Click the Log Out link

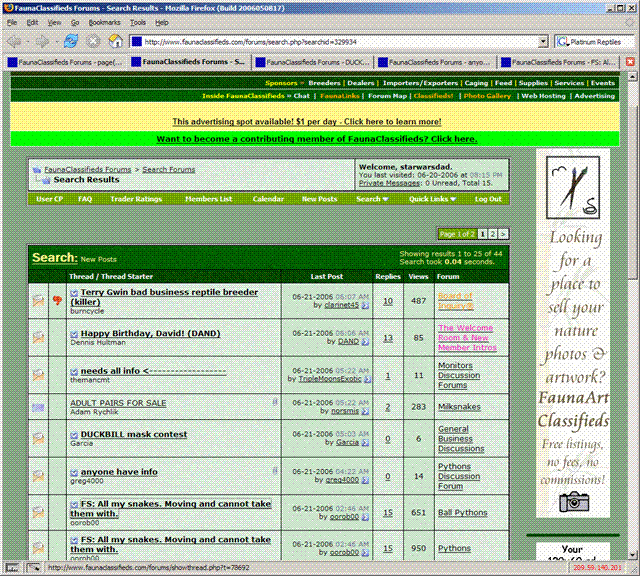tap(488, 199)
